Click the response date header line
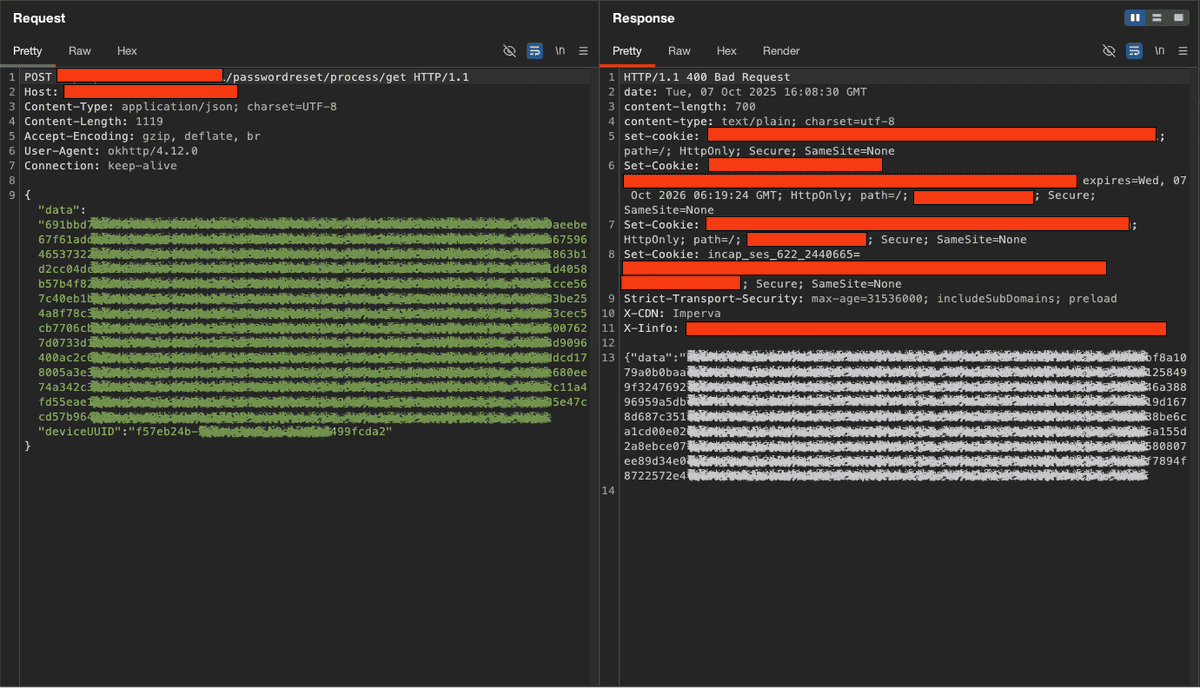The width and height of the screenshot is (1202, 688). click(745, 92)
